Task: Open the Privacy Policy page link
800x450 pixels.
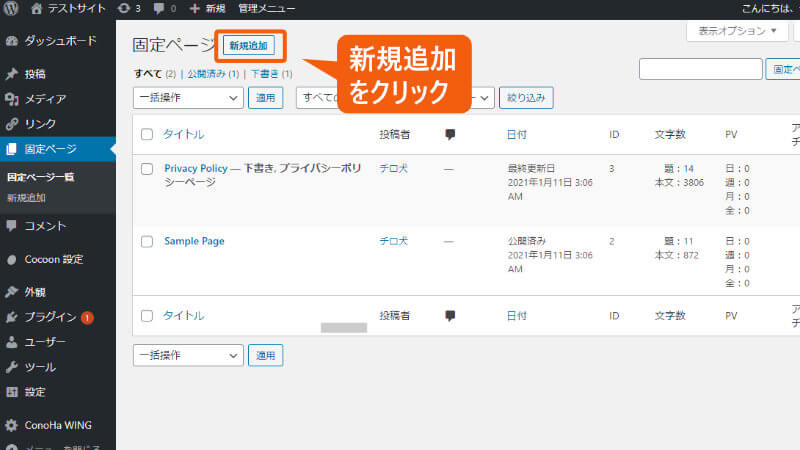Action: [196, 168]
